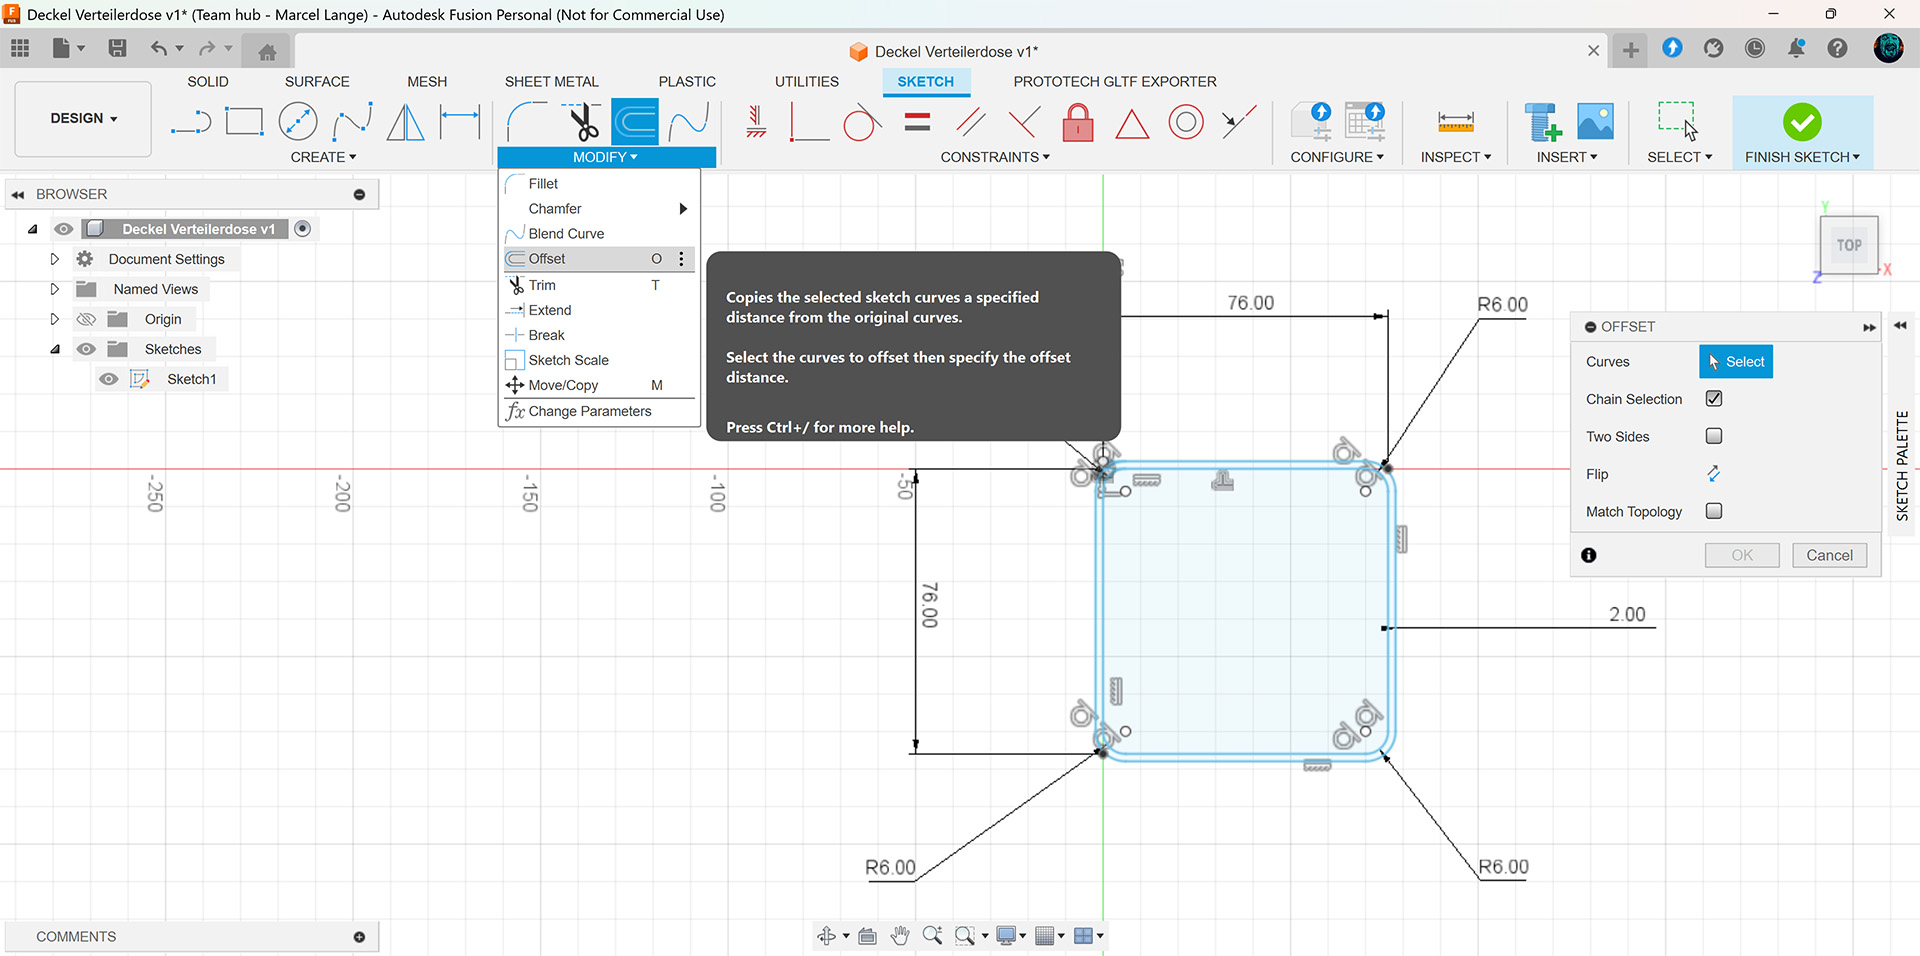This screenshot has height=956, width=1920.
Task: Apply the Midpoint triangle constraint
Action: pyautogui.click(x=1132, y=123)
